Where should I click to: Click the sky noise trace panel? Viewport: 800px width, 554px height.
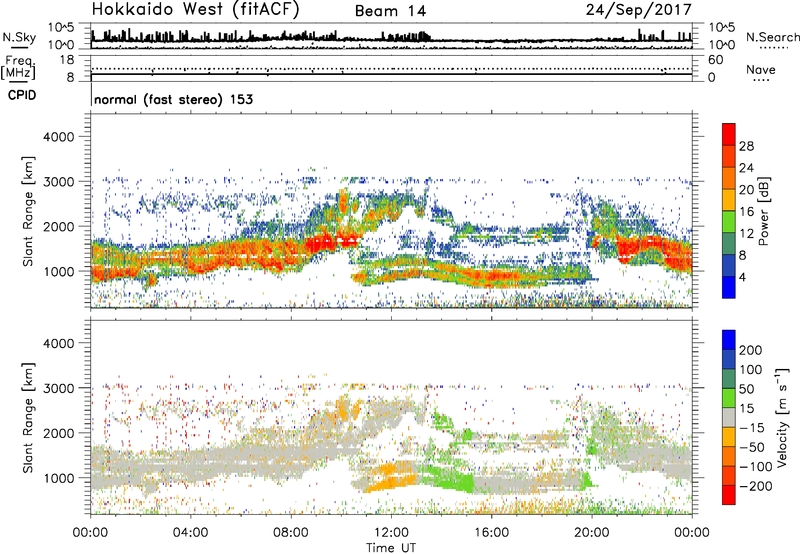coord(391,37)
